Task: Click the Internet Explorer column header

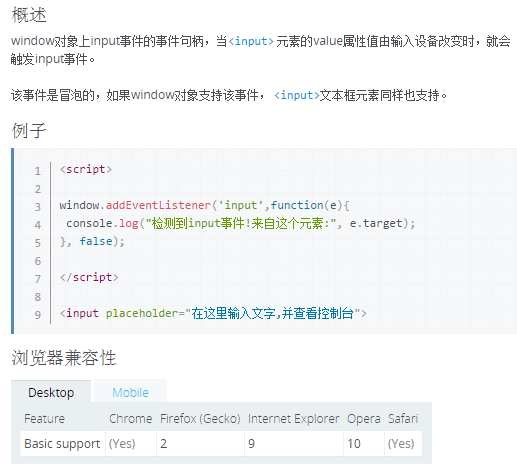Action: tap(293, 419)
